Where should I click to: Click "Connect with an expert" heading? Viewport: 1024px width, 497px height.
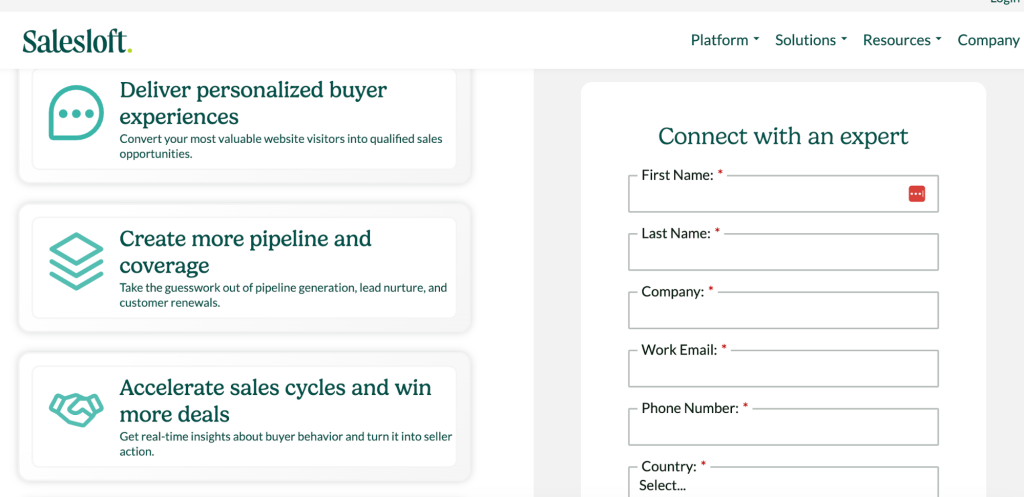tap(783, 136)
